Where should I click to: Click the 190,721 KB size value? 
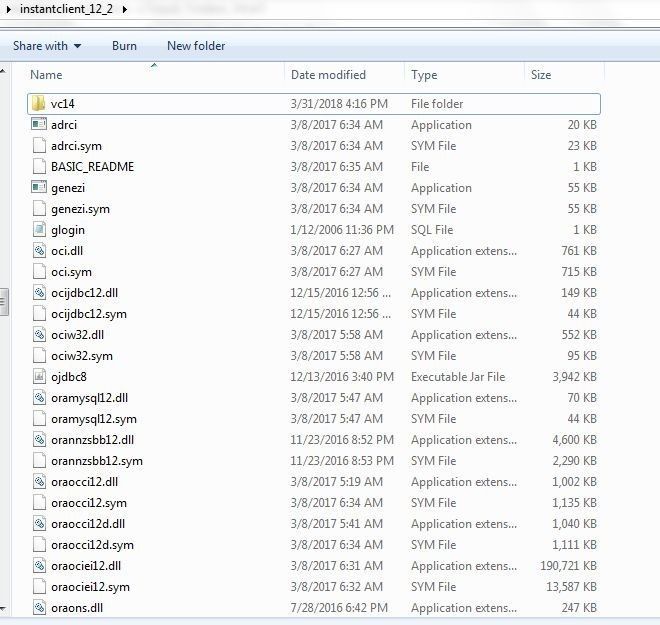pos(569,566)
